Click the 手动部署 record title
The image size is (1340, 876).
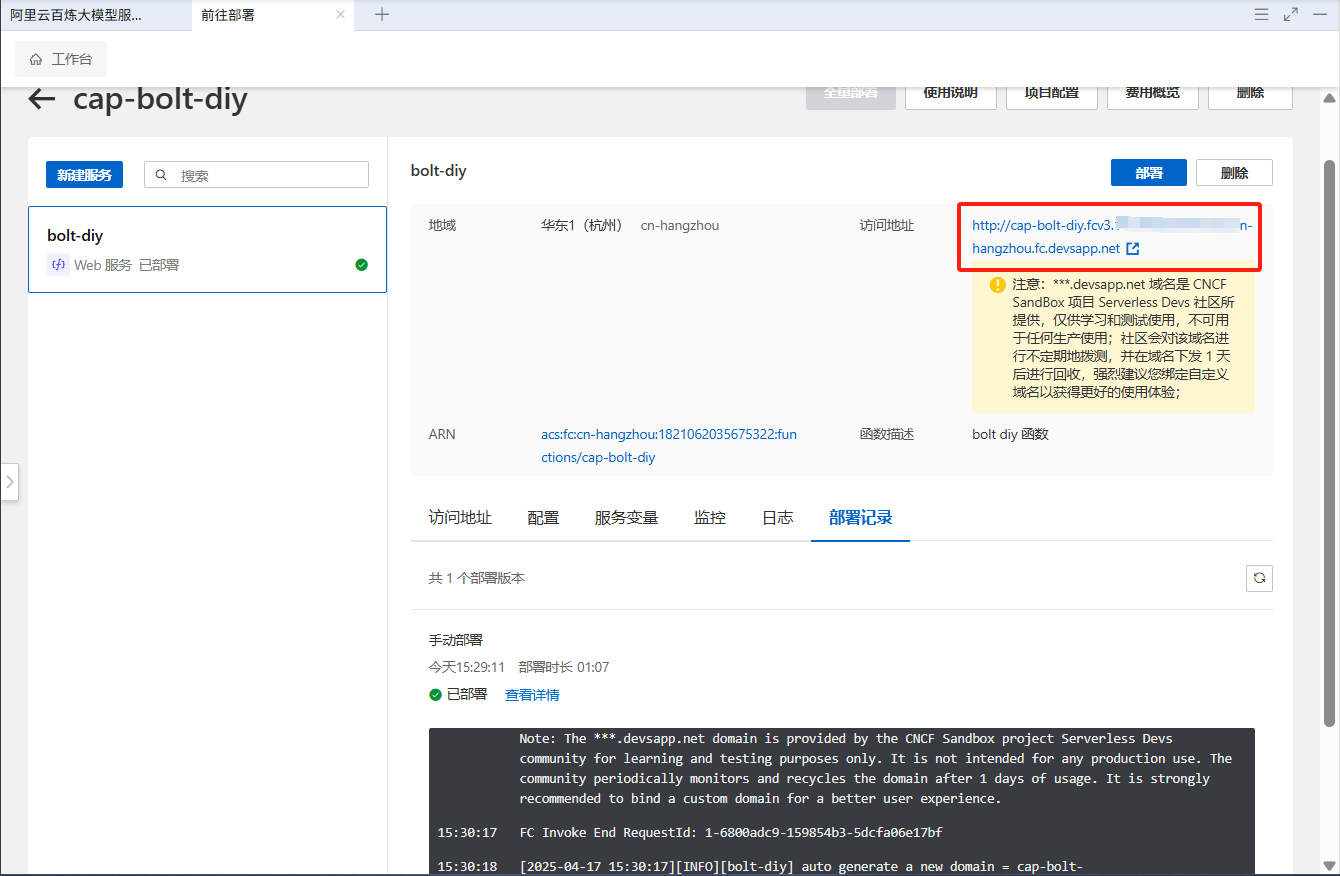click(x=456, y=640)
